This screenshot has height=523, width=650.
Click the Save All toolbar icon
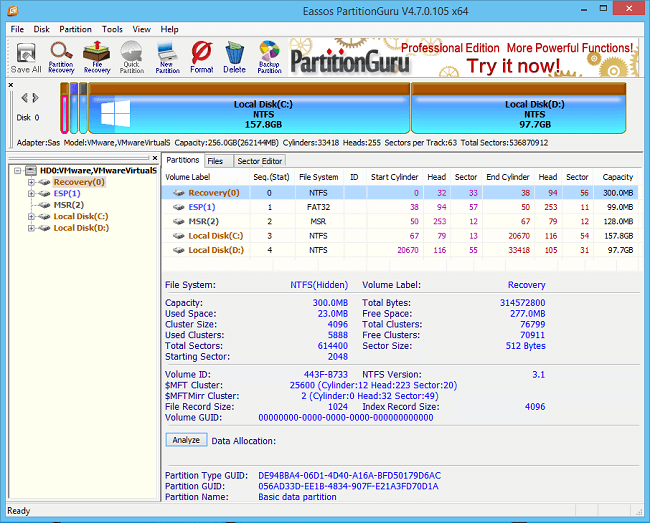coord(26,58)
